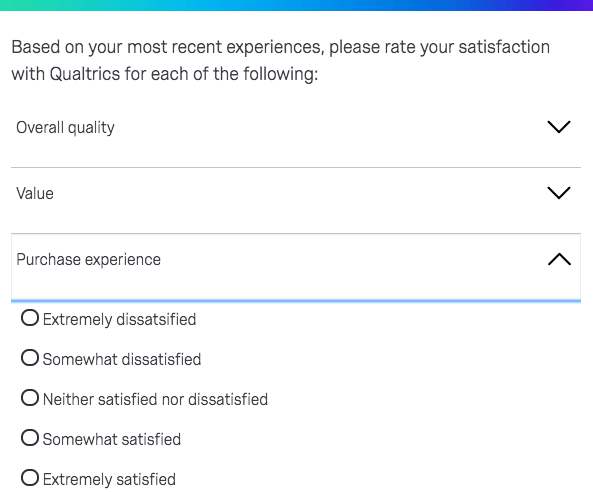
Task: Click the Purchase experience heading text
Action: coord(88,260)
